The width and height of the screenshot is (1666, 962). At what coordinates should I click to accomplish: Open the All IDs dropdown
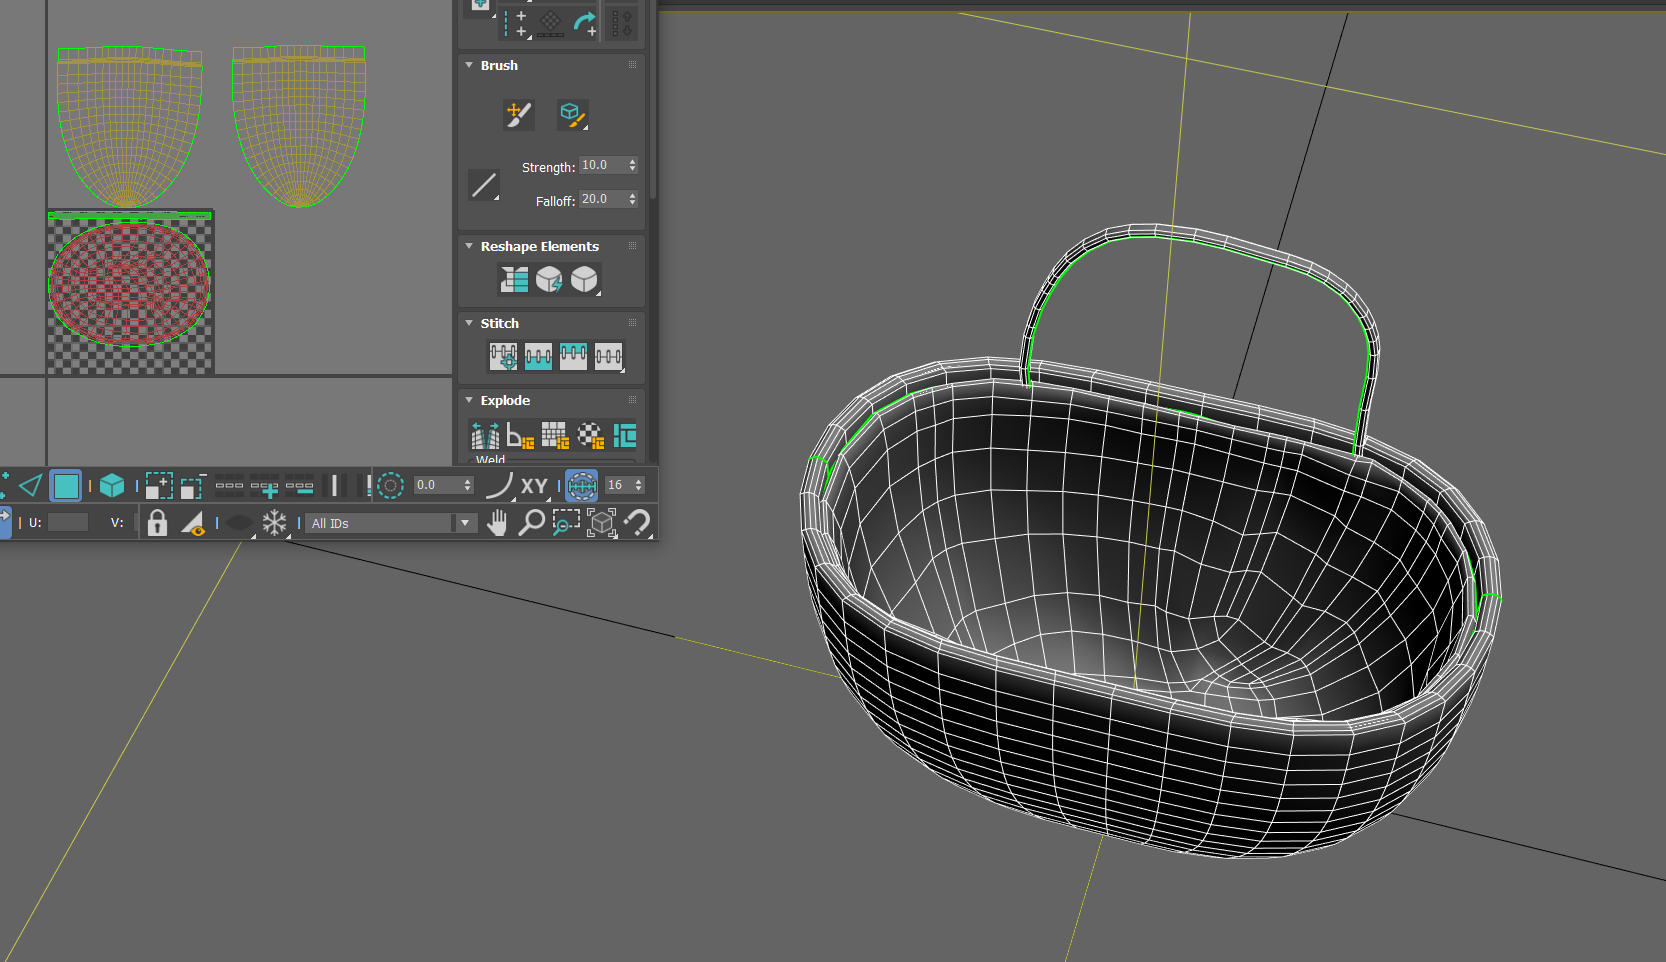[x=390, y=523]
